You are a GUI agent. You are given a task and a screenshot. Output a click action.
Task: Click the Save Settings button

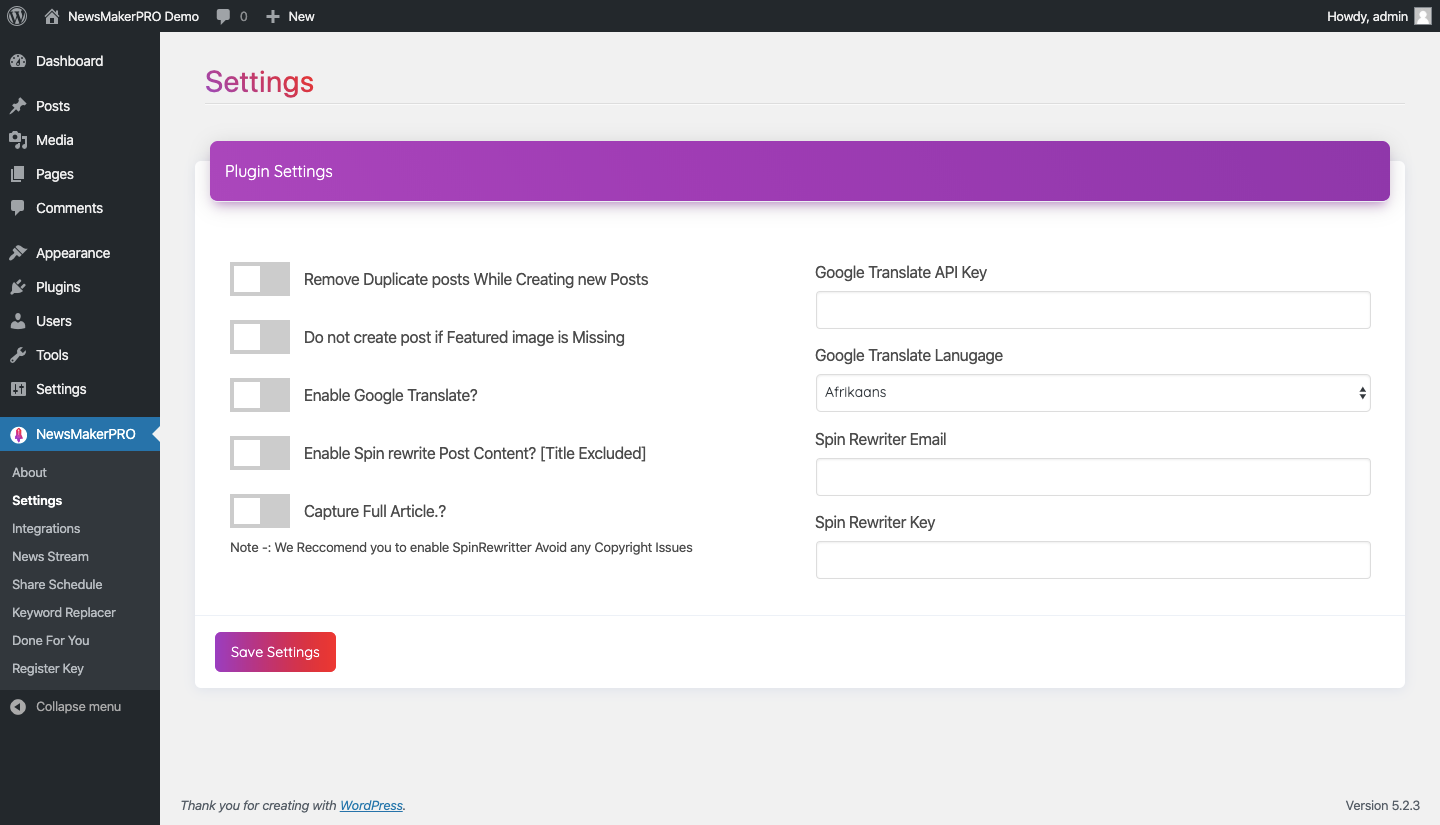(x=275, y=652)
